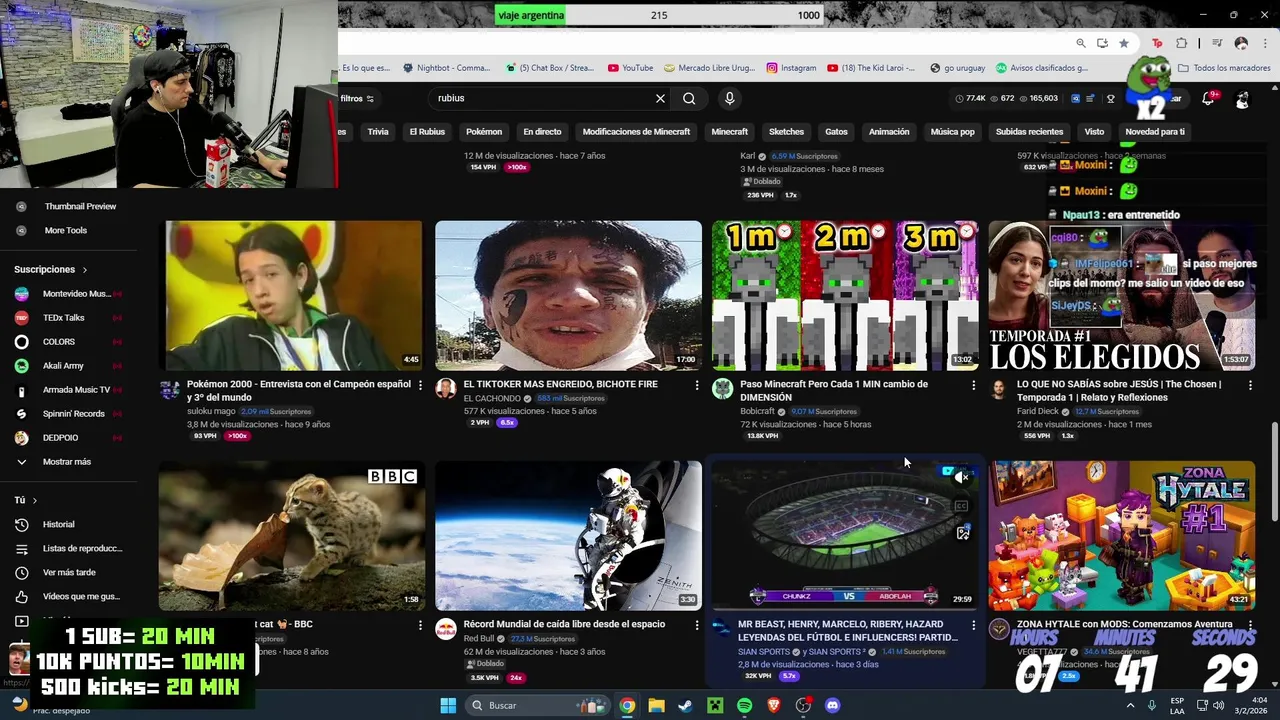Expand Mostrar más subscriptions

(66, 462)
